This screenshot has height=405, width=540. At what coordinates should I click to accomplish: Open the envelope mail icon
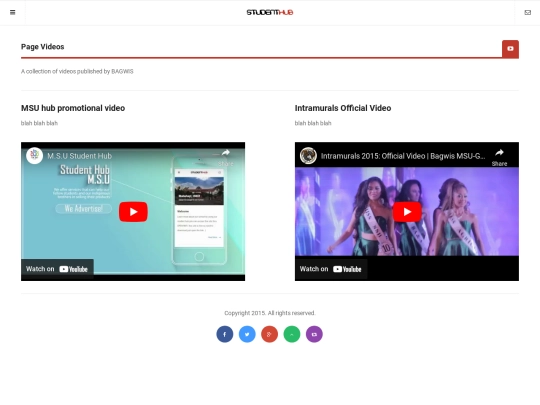527,12
